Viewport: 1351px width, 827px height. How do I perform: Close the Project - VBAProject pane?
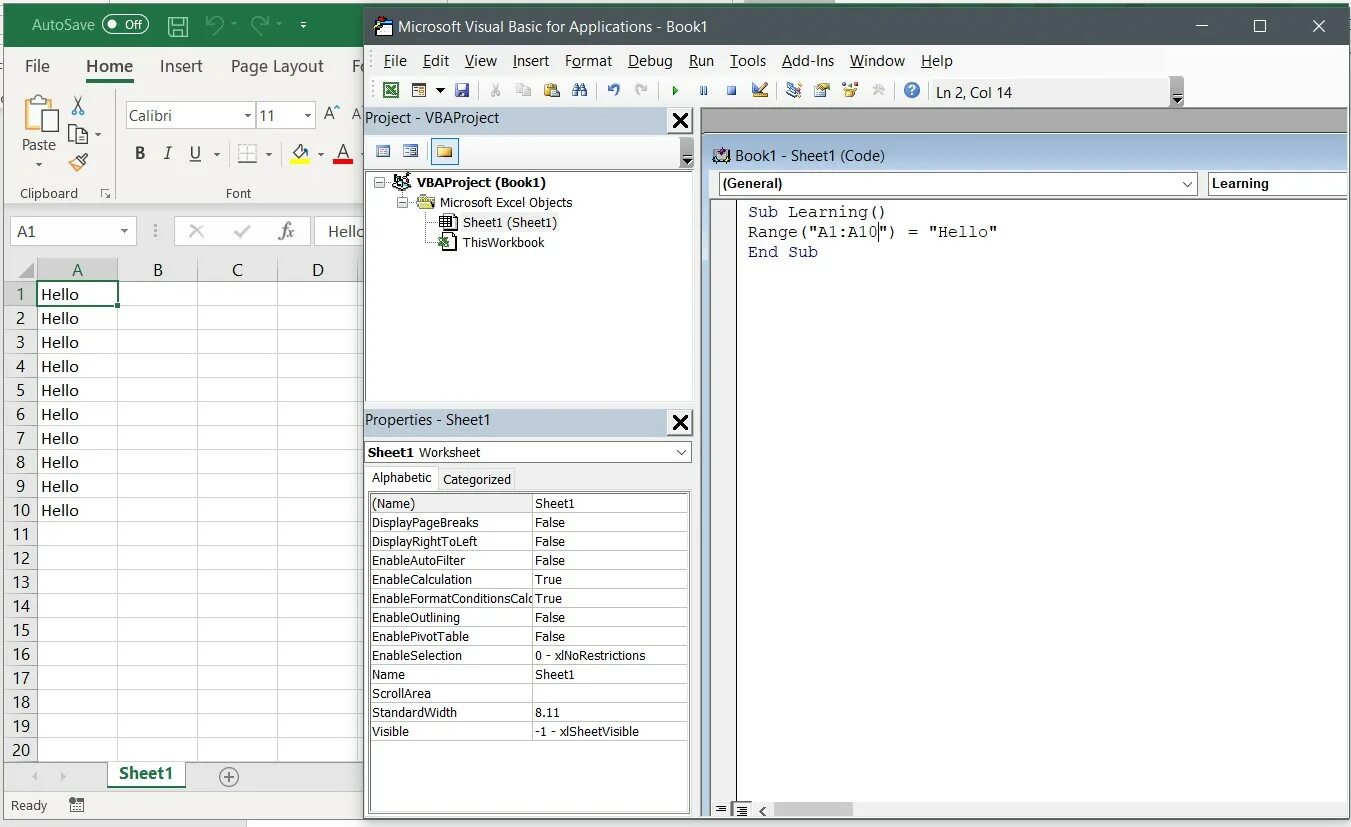[x=680, y=121]
